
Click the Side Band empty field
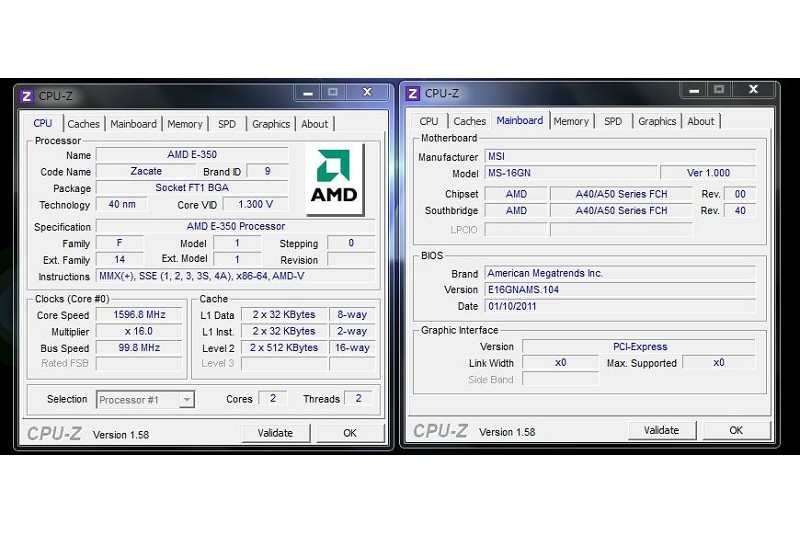561,379
